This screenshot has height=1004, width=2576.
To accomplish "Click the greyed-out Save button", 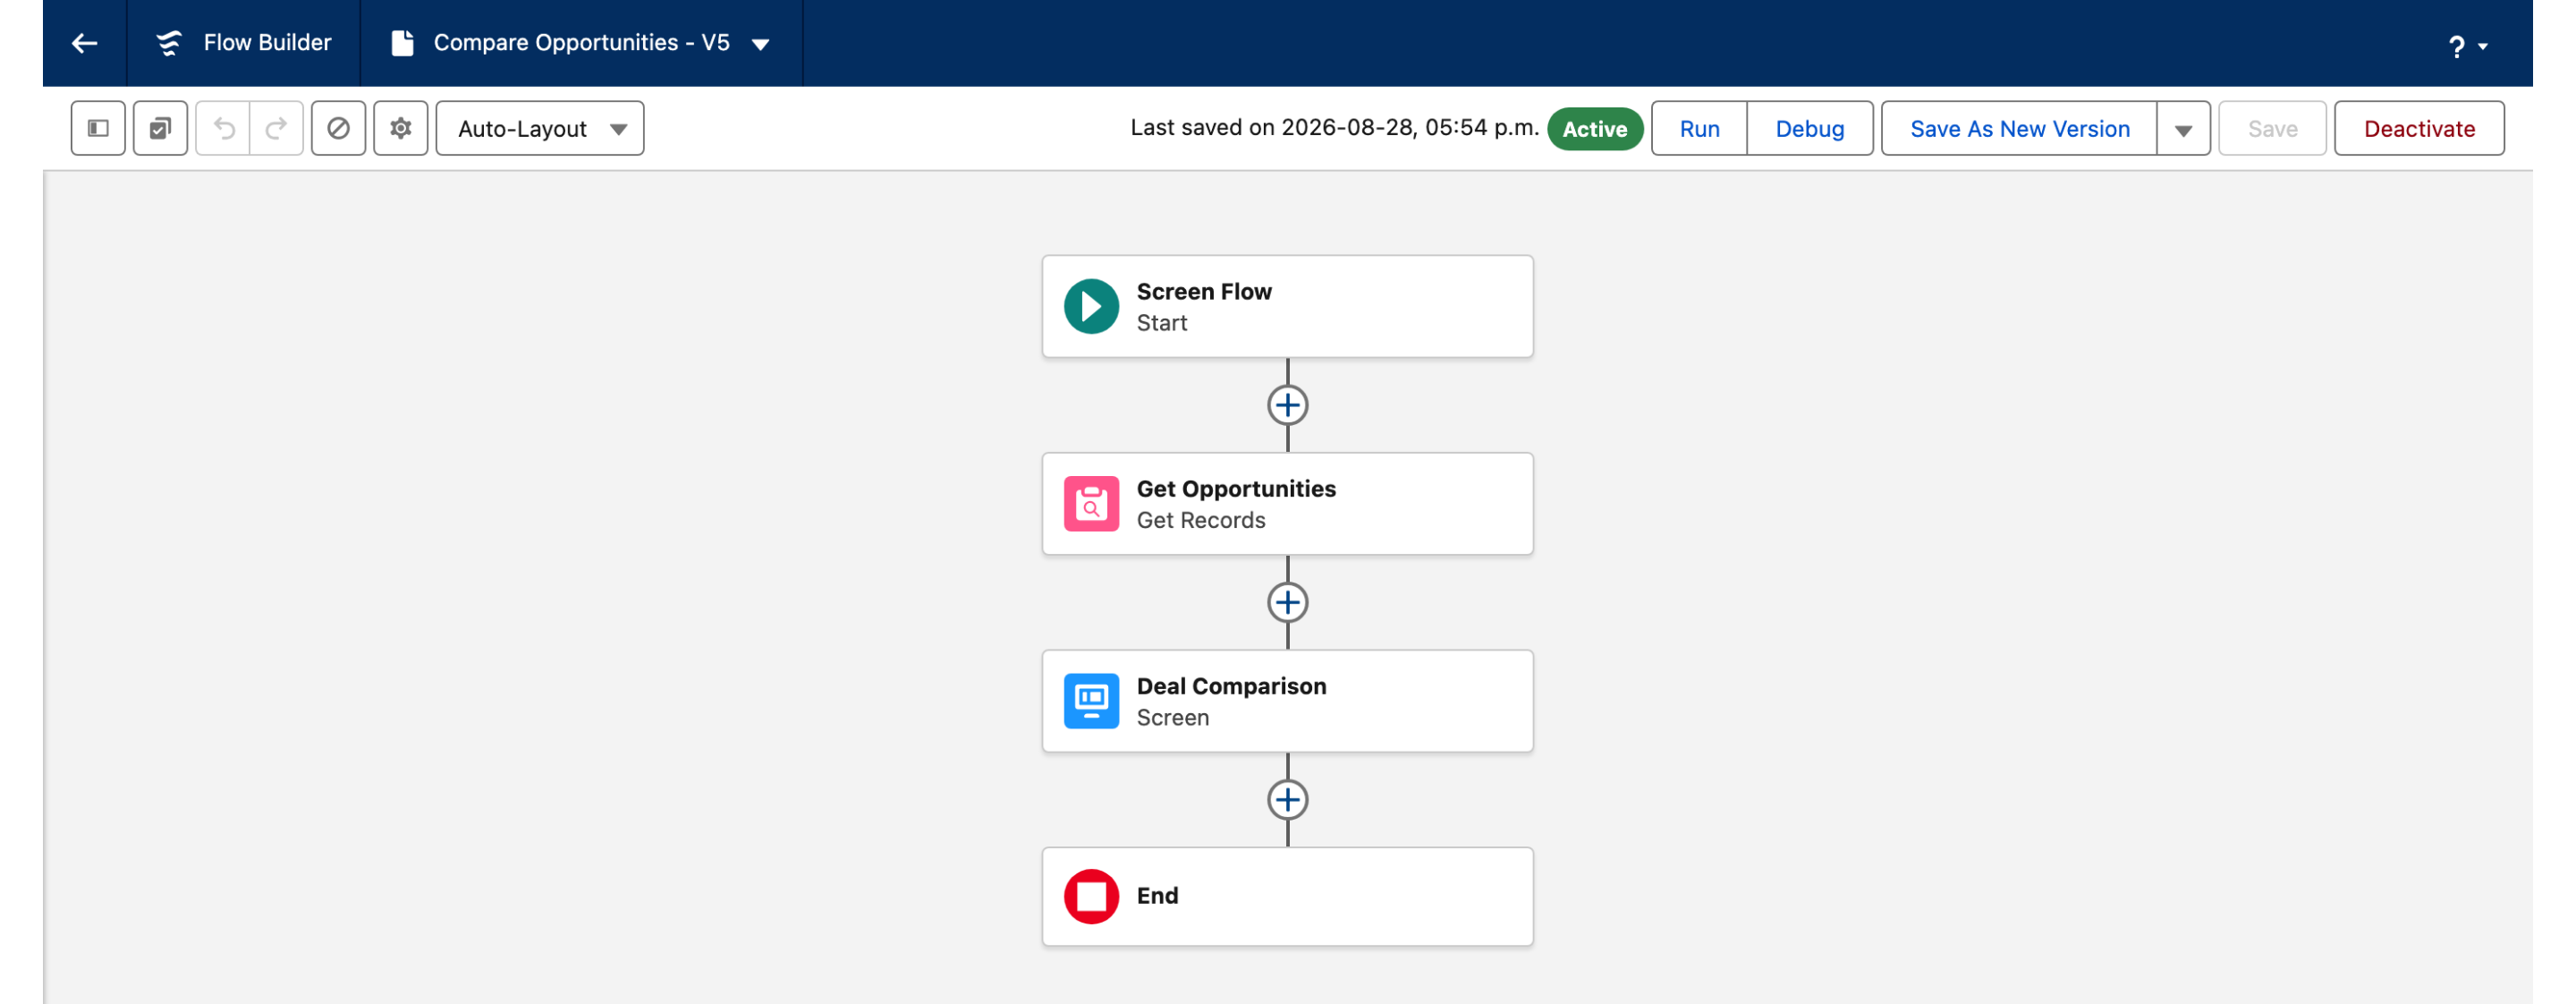I will coord(2272,128).
